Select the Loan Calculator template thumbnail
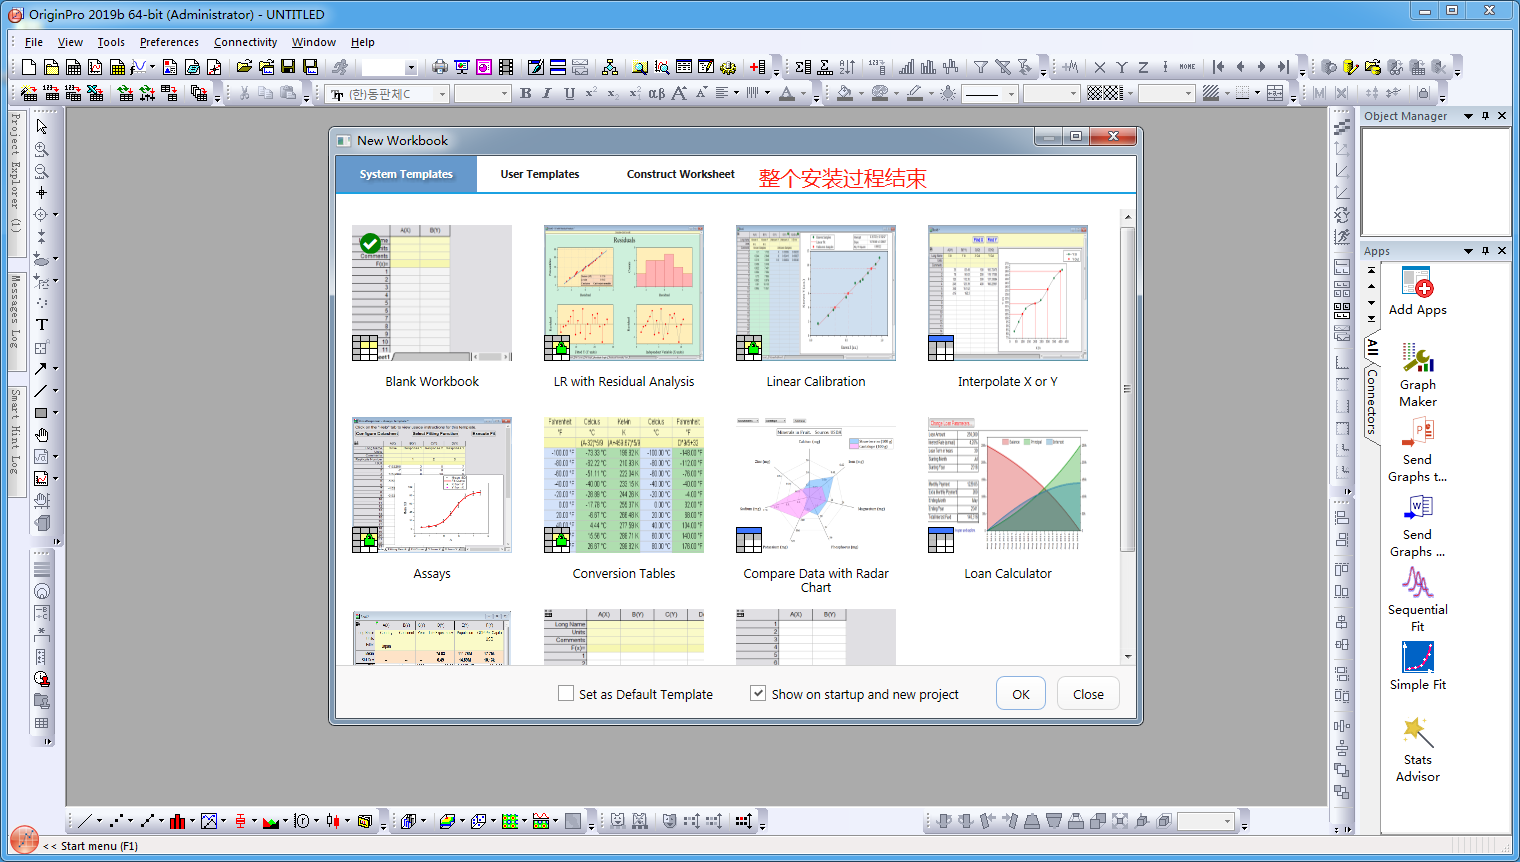 click(1007, 487)
